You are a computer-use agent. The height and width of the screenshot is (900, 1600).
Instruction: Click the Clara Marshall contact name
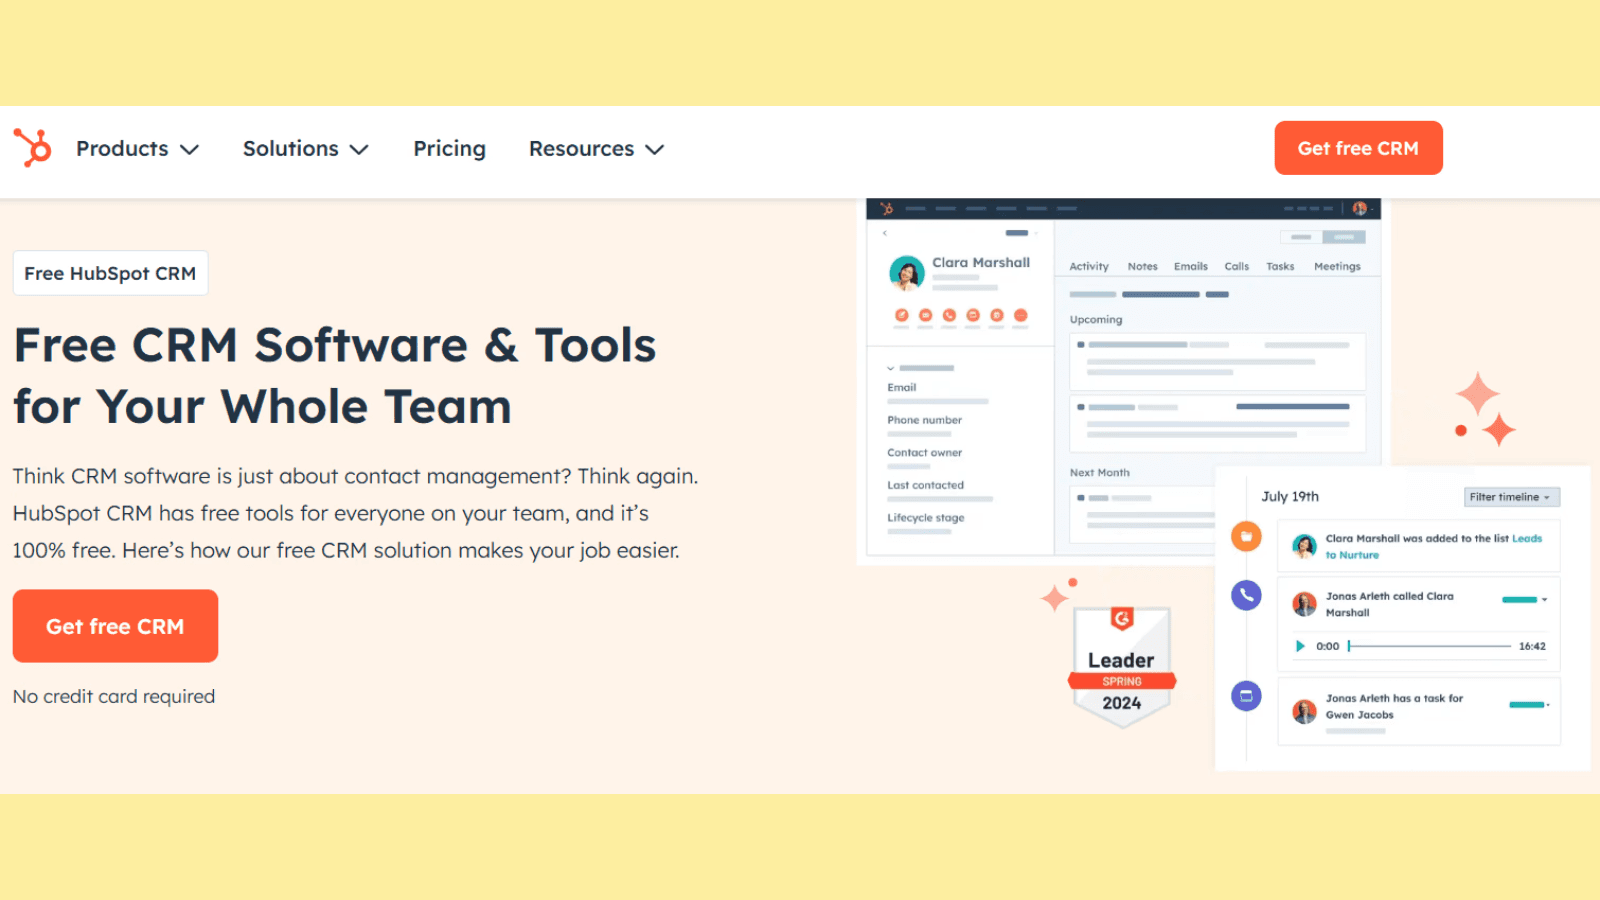[981, 263]
